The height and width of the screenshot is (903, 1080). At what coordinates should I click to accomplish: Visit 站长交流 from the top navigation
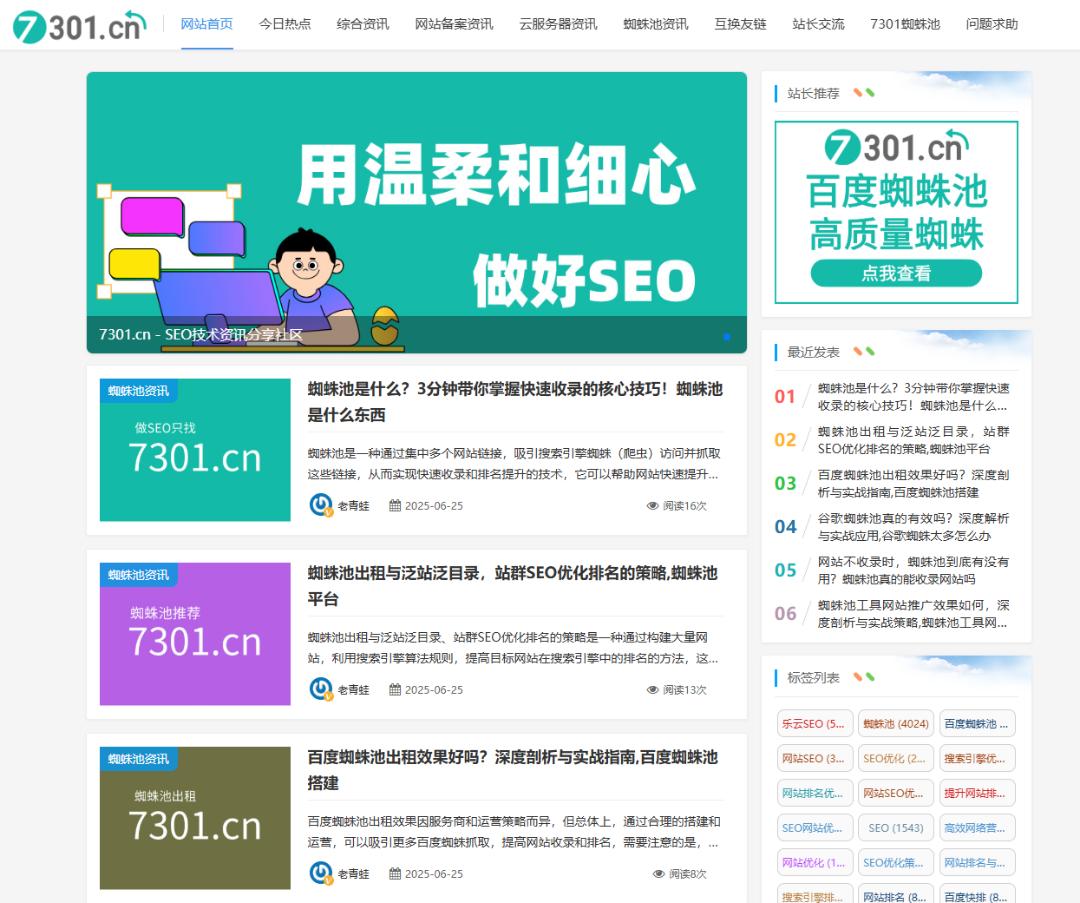818,24
